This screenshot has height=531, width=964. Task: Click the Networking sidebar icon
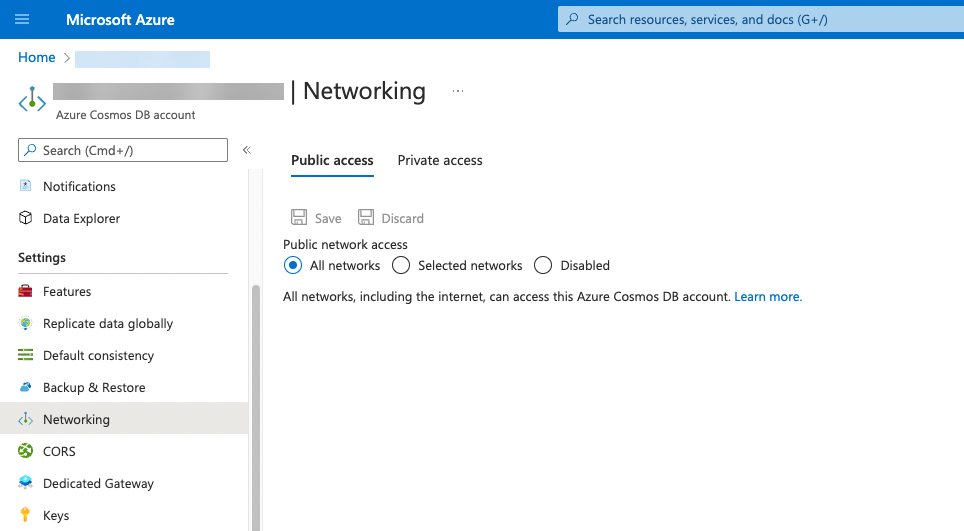tap(25, 419)
